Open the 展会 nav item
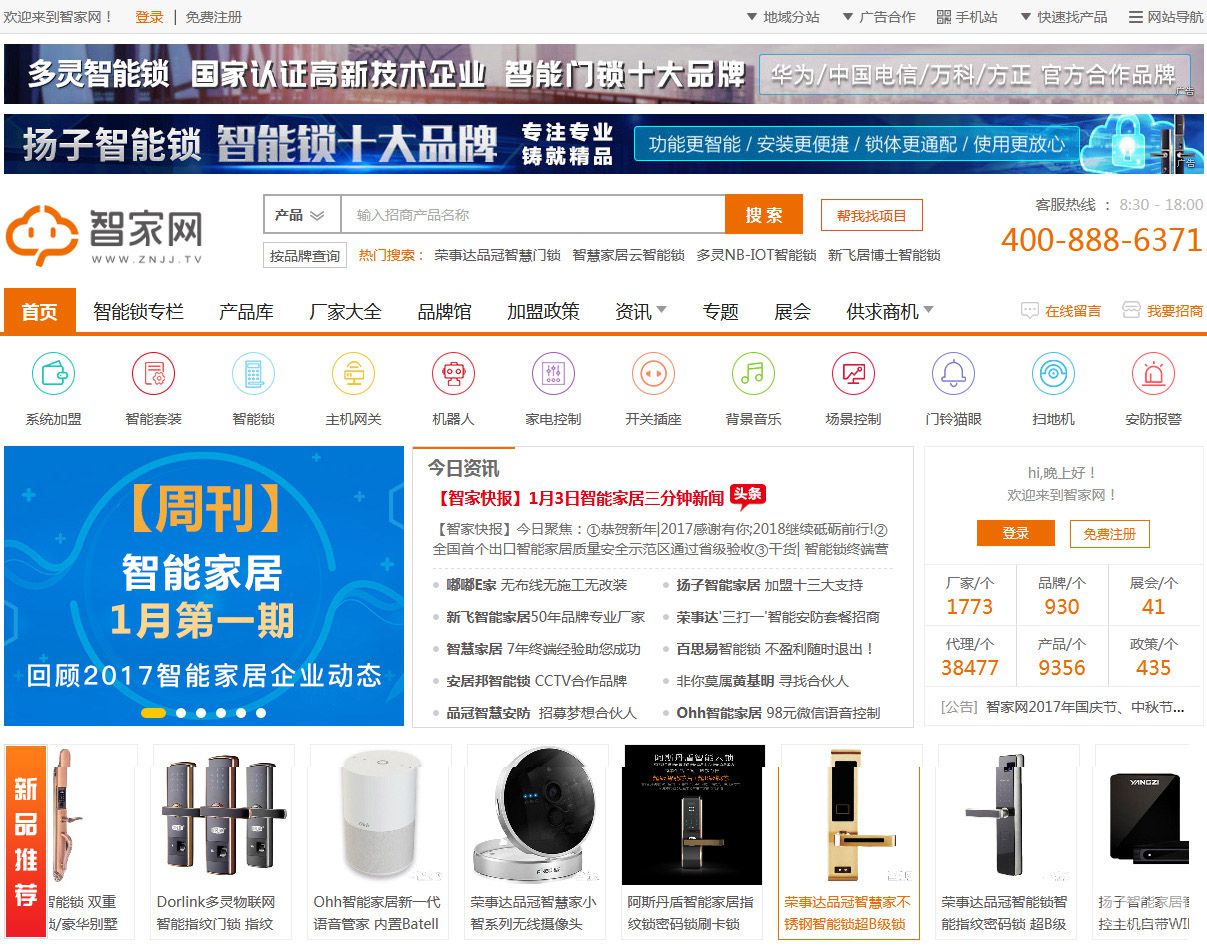 click(x=792, y=311)
